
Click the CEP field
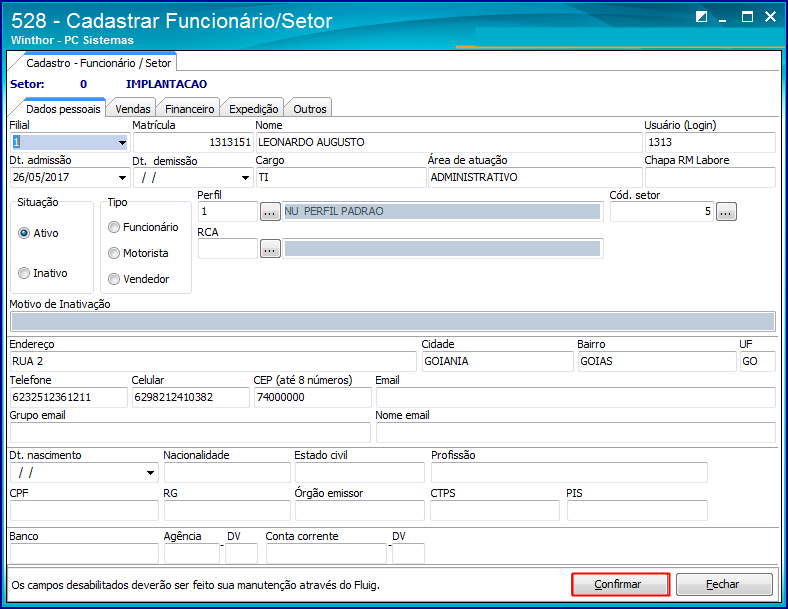pos(313,397)
